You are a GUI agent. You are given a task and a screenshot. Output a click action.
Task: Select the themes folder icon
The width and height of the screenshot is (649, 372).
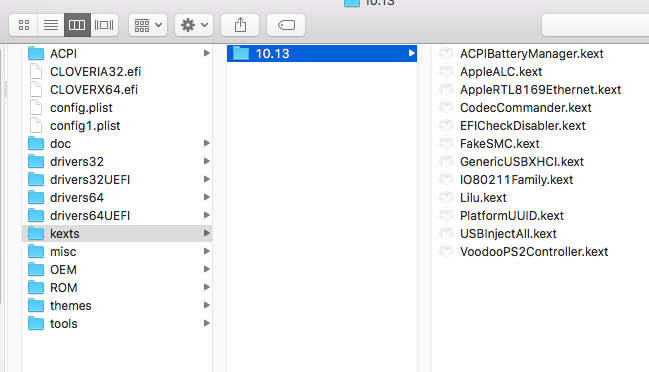click(36, 306)
